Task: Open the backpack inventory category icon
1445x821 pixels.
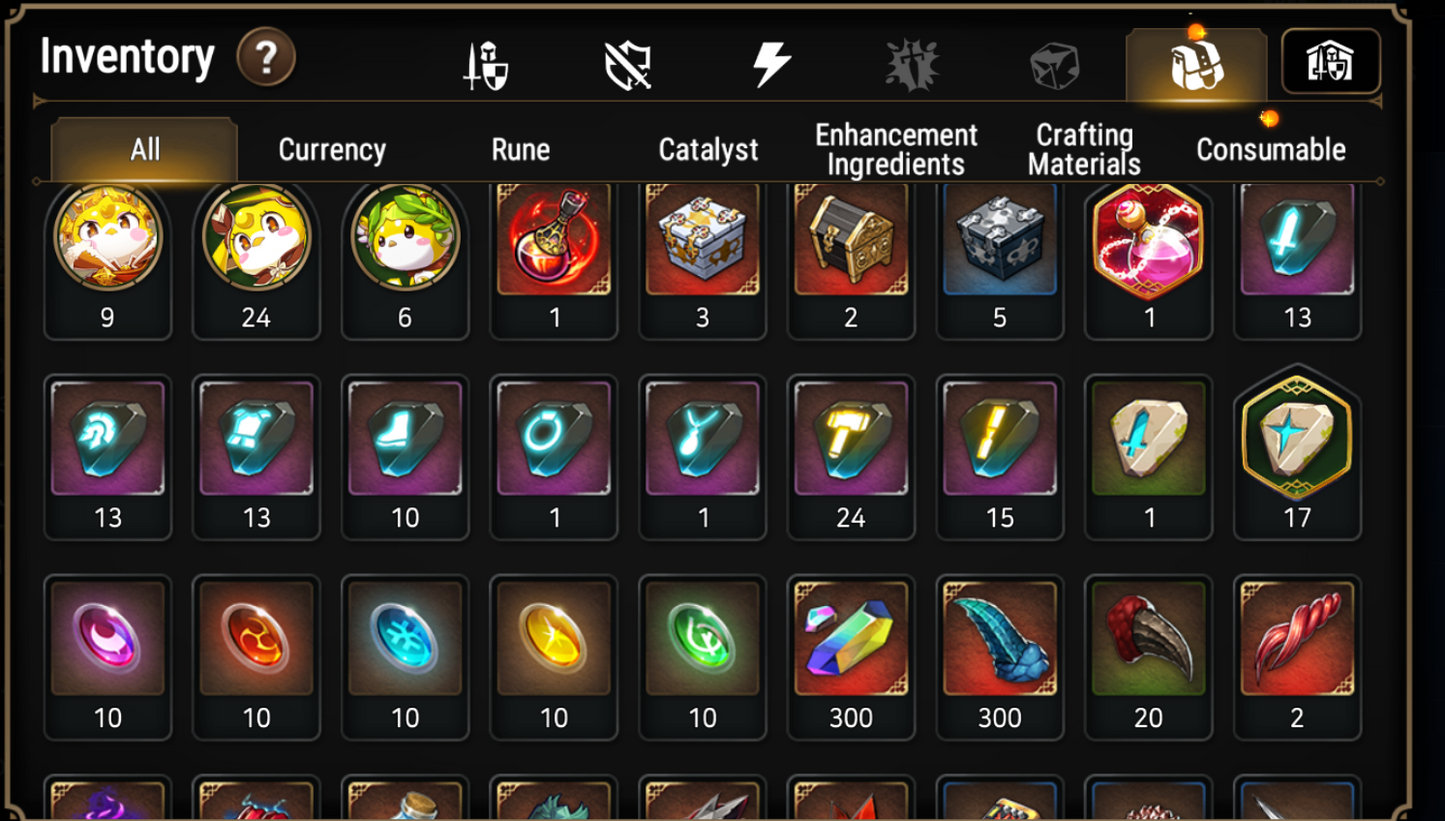Action: (1196, 66)
